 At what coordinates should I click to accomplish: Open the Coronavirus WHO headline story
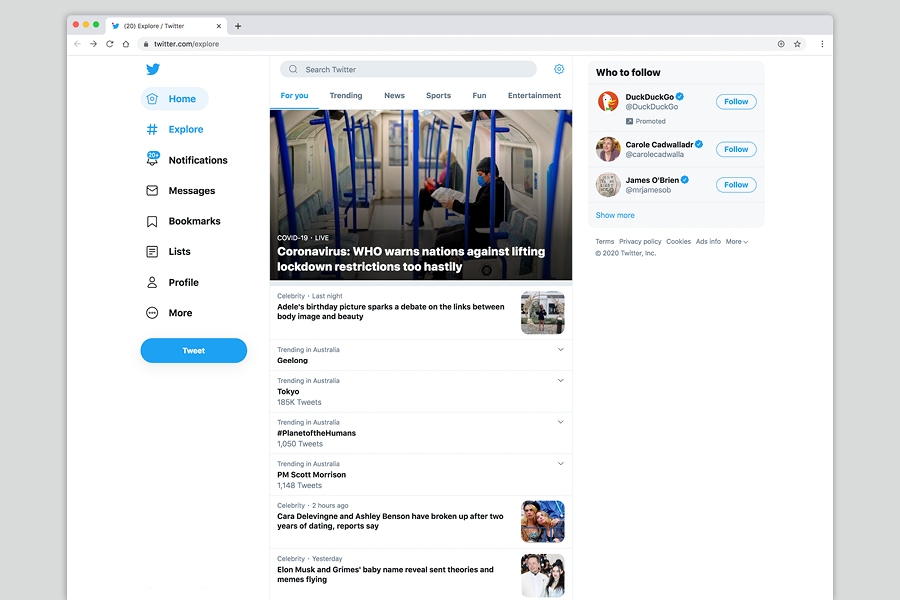(x=411, y=259)
